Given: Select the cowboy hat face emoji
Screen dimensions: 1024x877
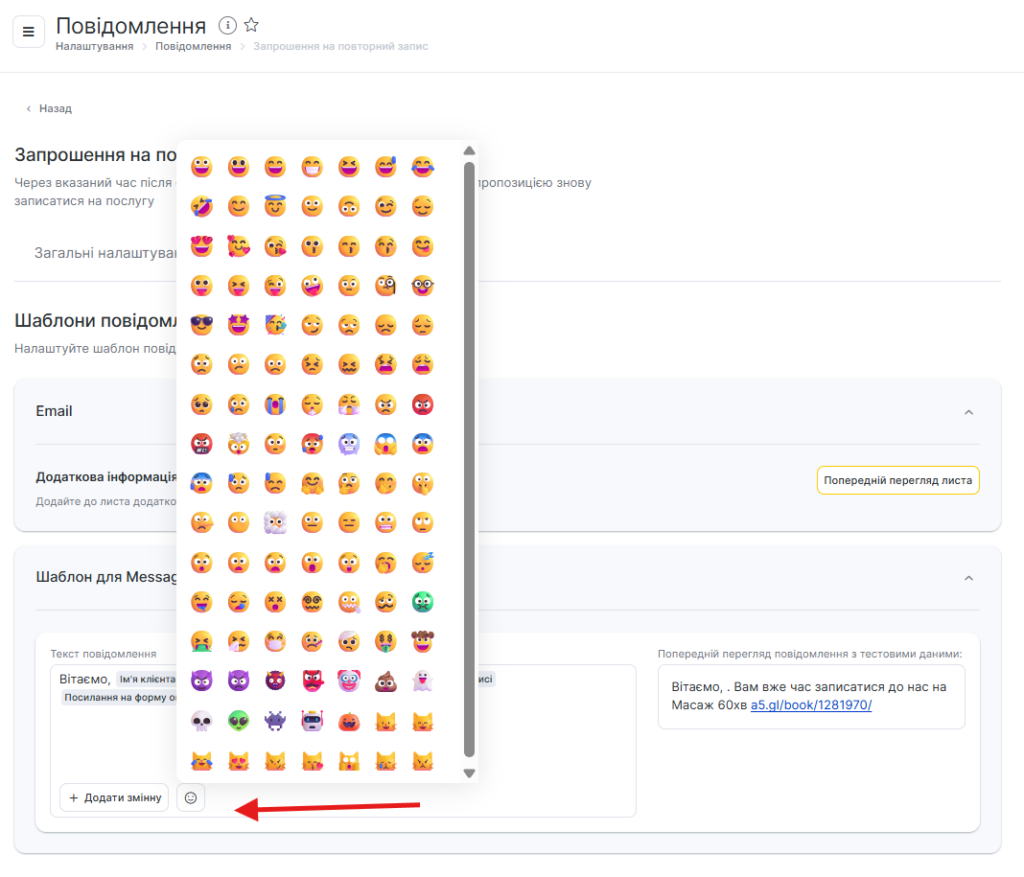Looking at the screenshot, I should 422,642.
